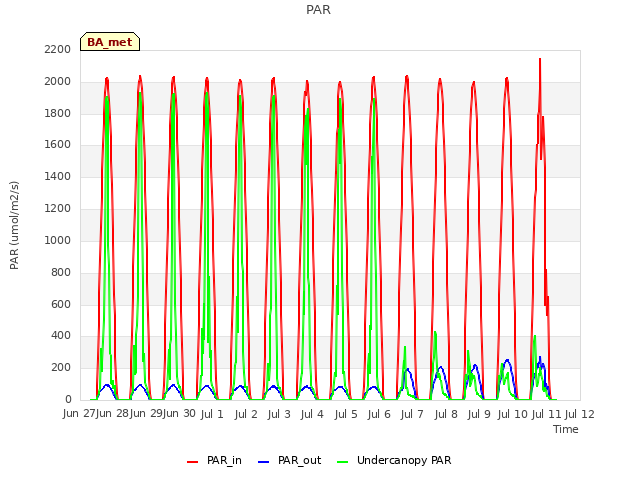This screenshot has width=640, height=480.
Task: Click the tallest red PAR_in spike on Jul 11
Action: click(x=540, y=60)
